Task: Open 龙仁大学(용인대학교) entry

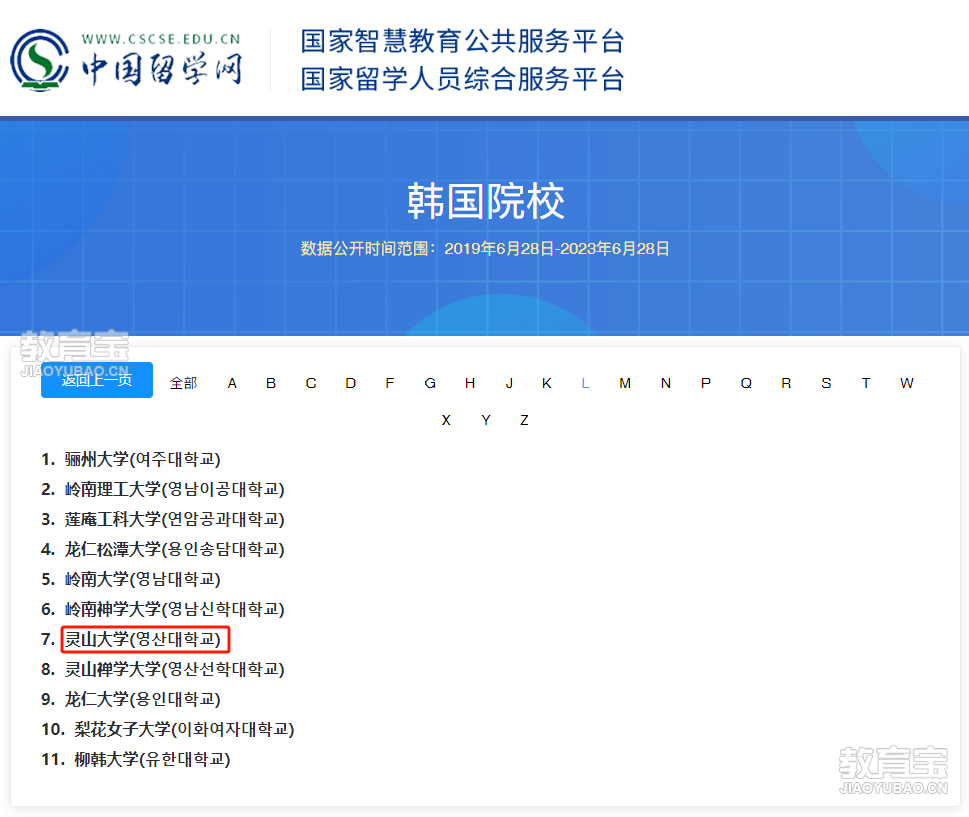Action: [x=143, y=699]
